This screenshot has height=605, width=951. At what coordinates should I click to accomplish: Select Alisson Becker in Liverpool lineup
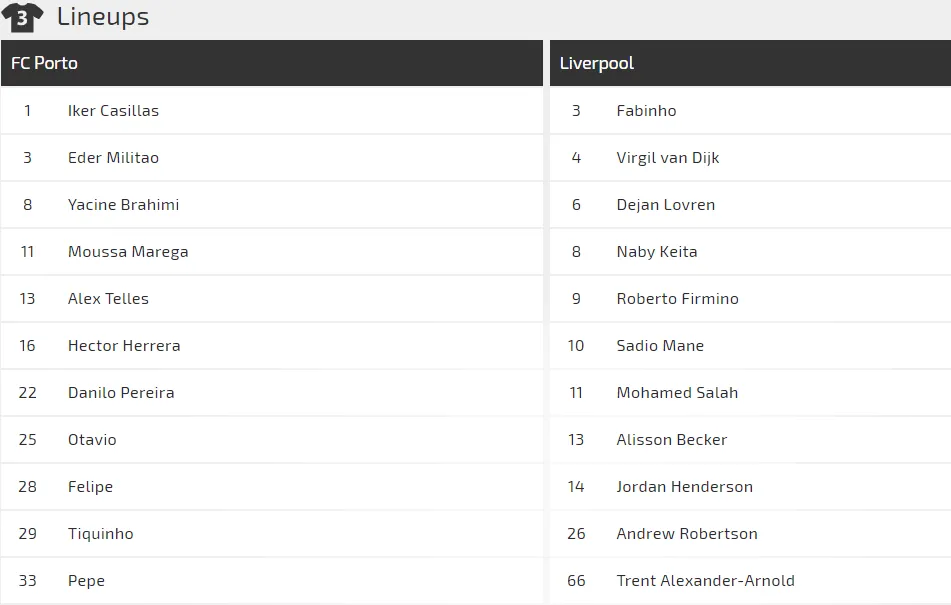tap(671, 440)
